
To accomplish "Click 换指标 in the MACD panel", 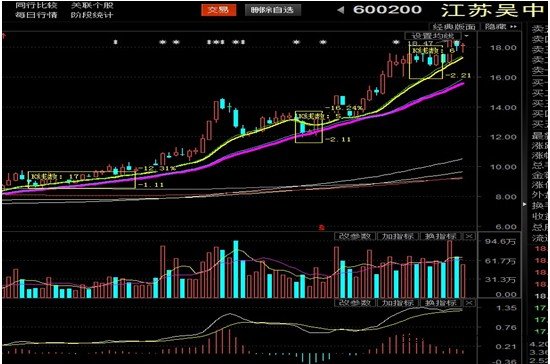I will tap(441, 303).
